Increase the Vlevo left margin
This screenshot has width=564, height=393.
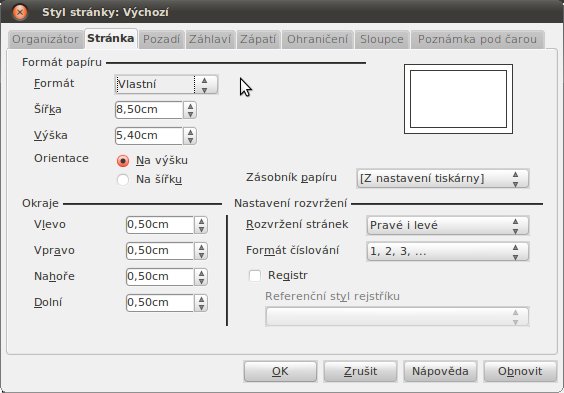(x=201, y=221)
